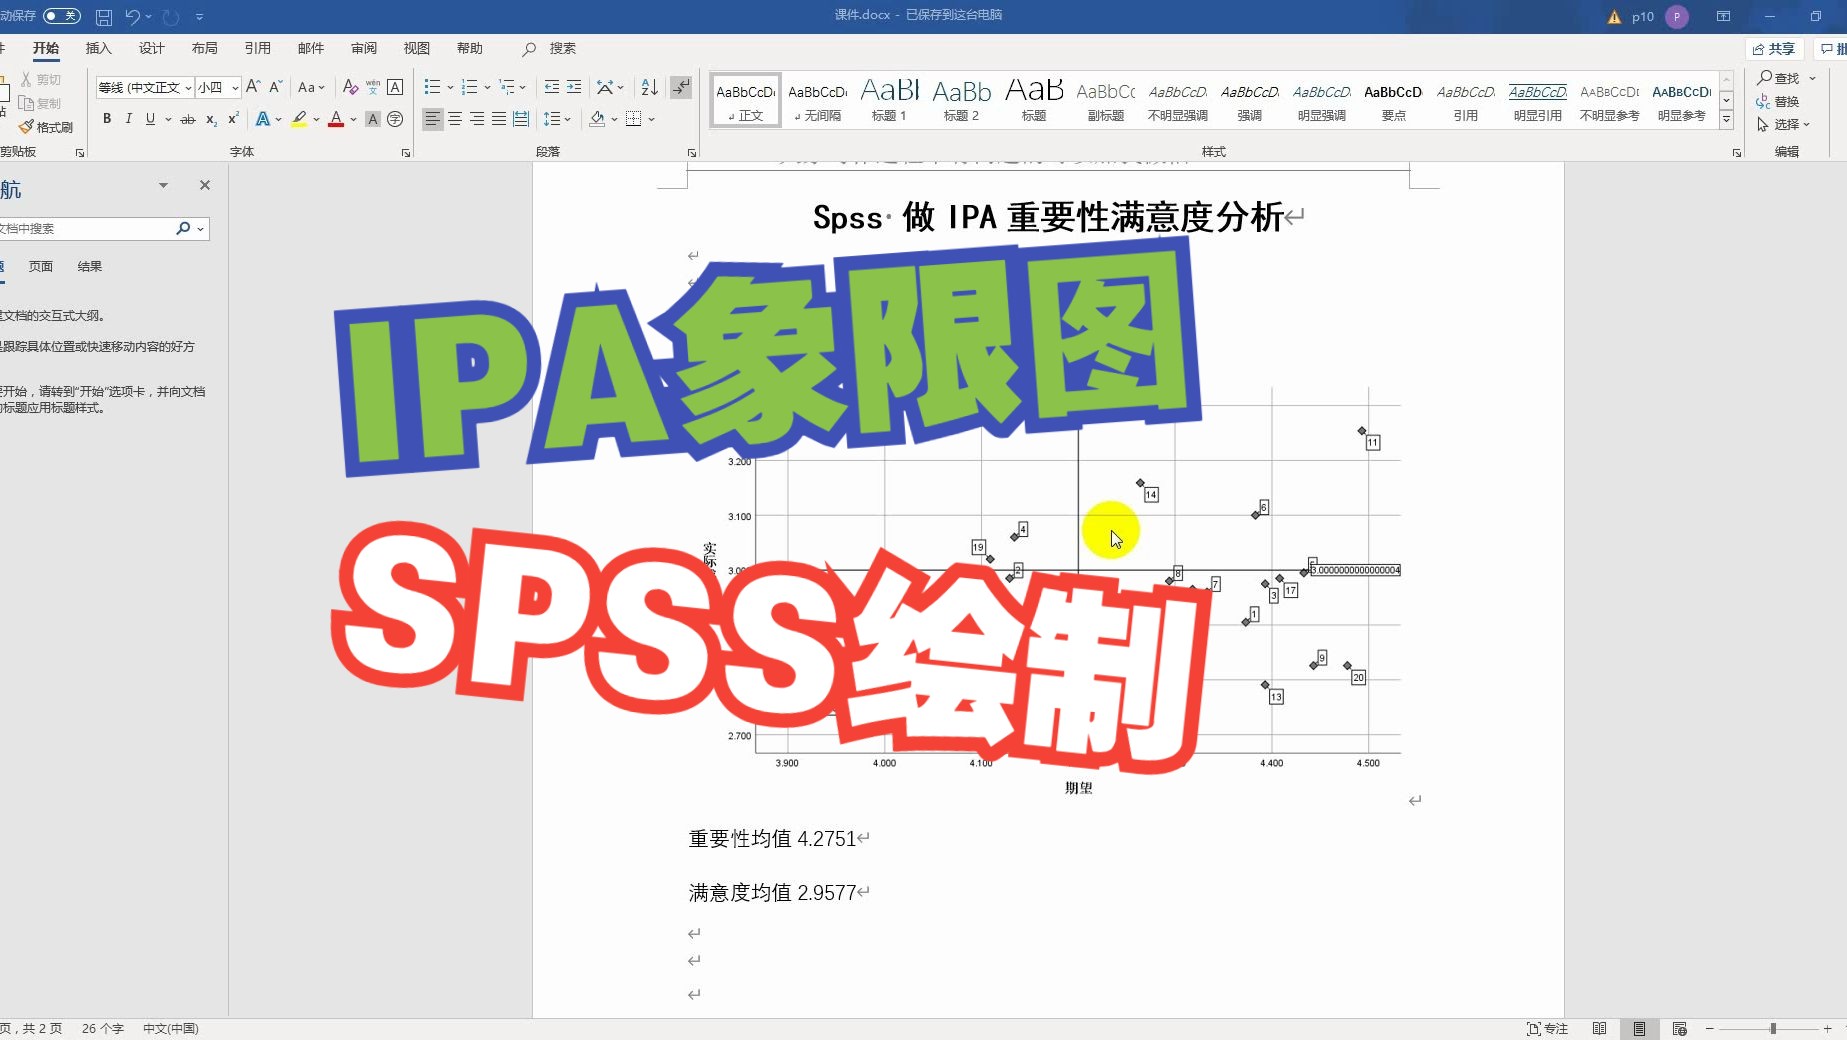
Task: Open the 引用 ribbon tab
Action: point(257,48)
